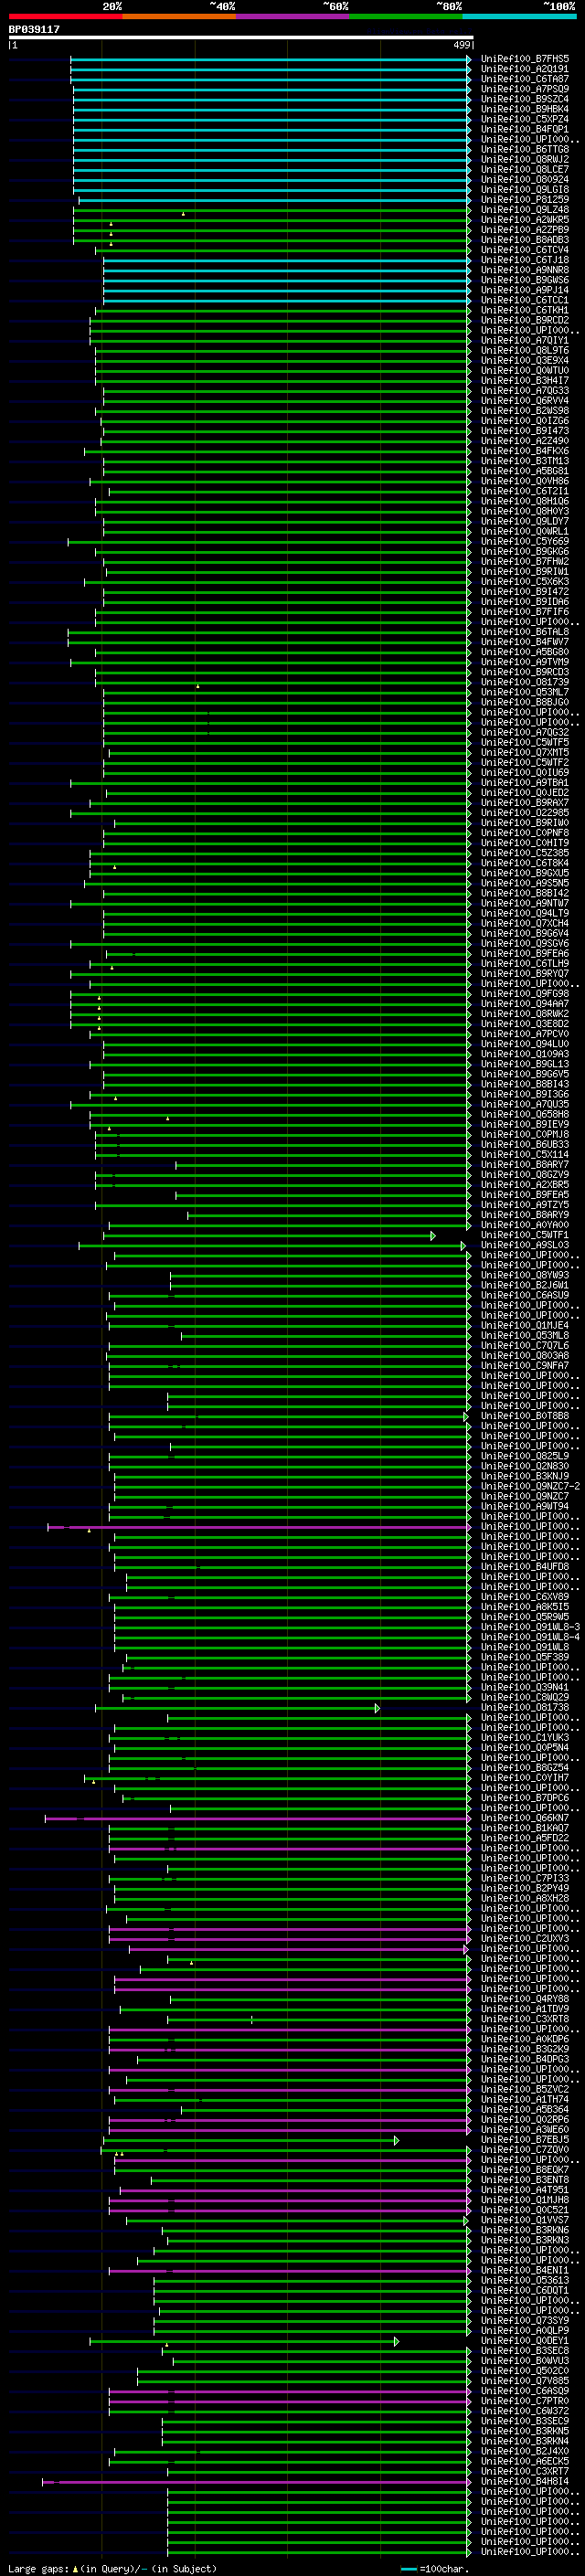Screen dimensions: 585x2576
Task: Select the UniRef100_A2WKR5 label
Action: point(525,219)
